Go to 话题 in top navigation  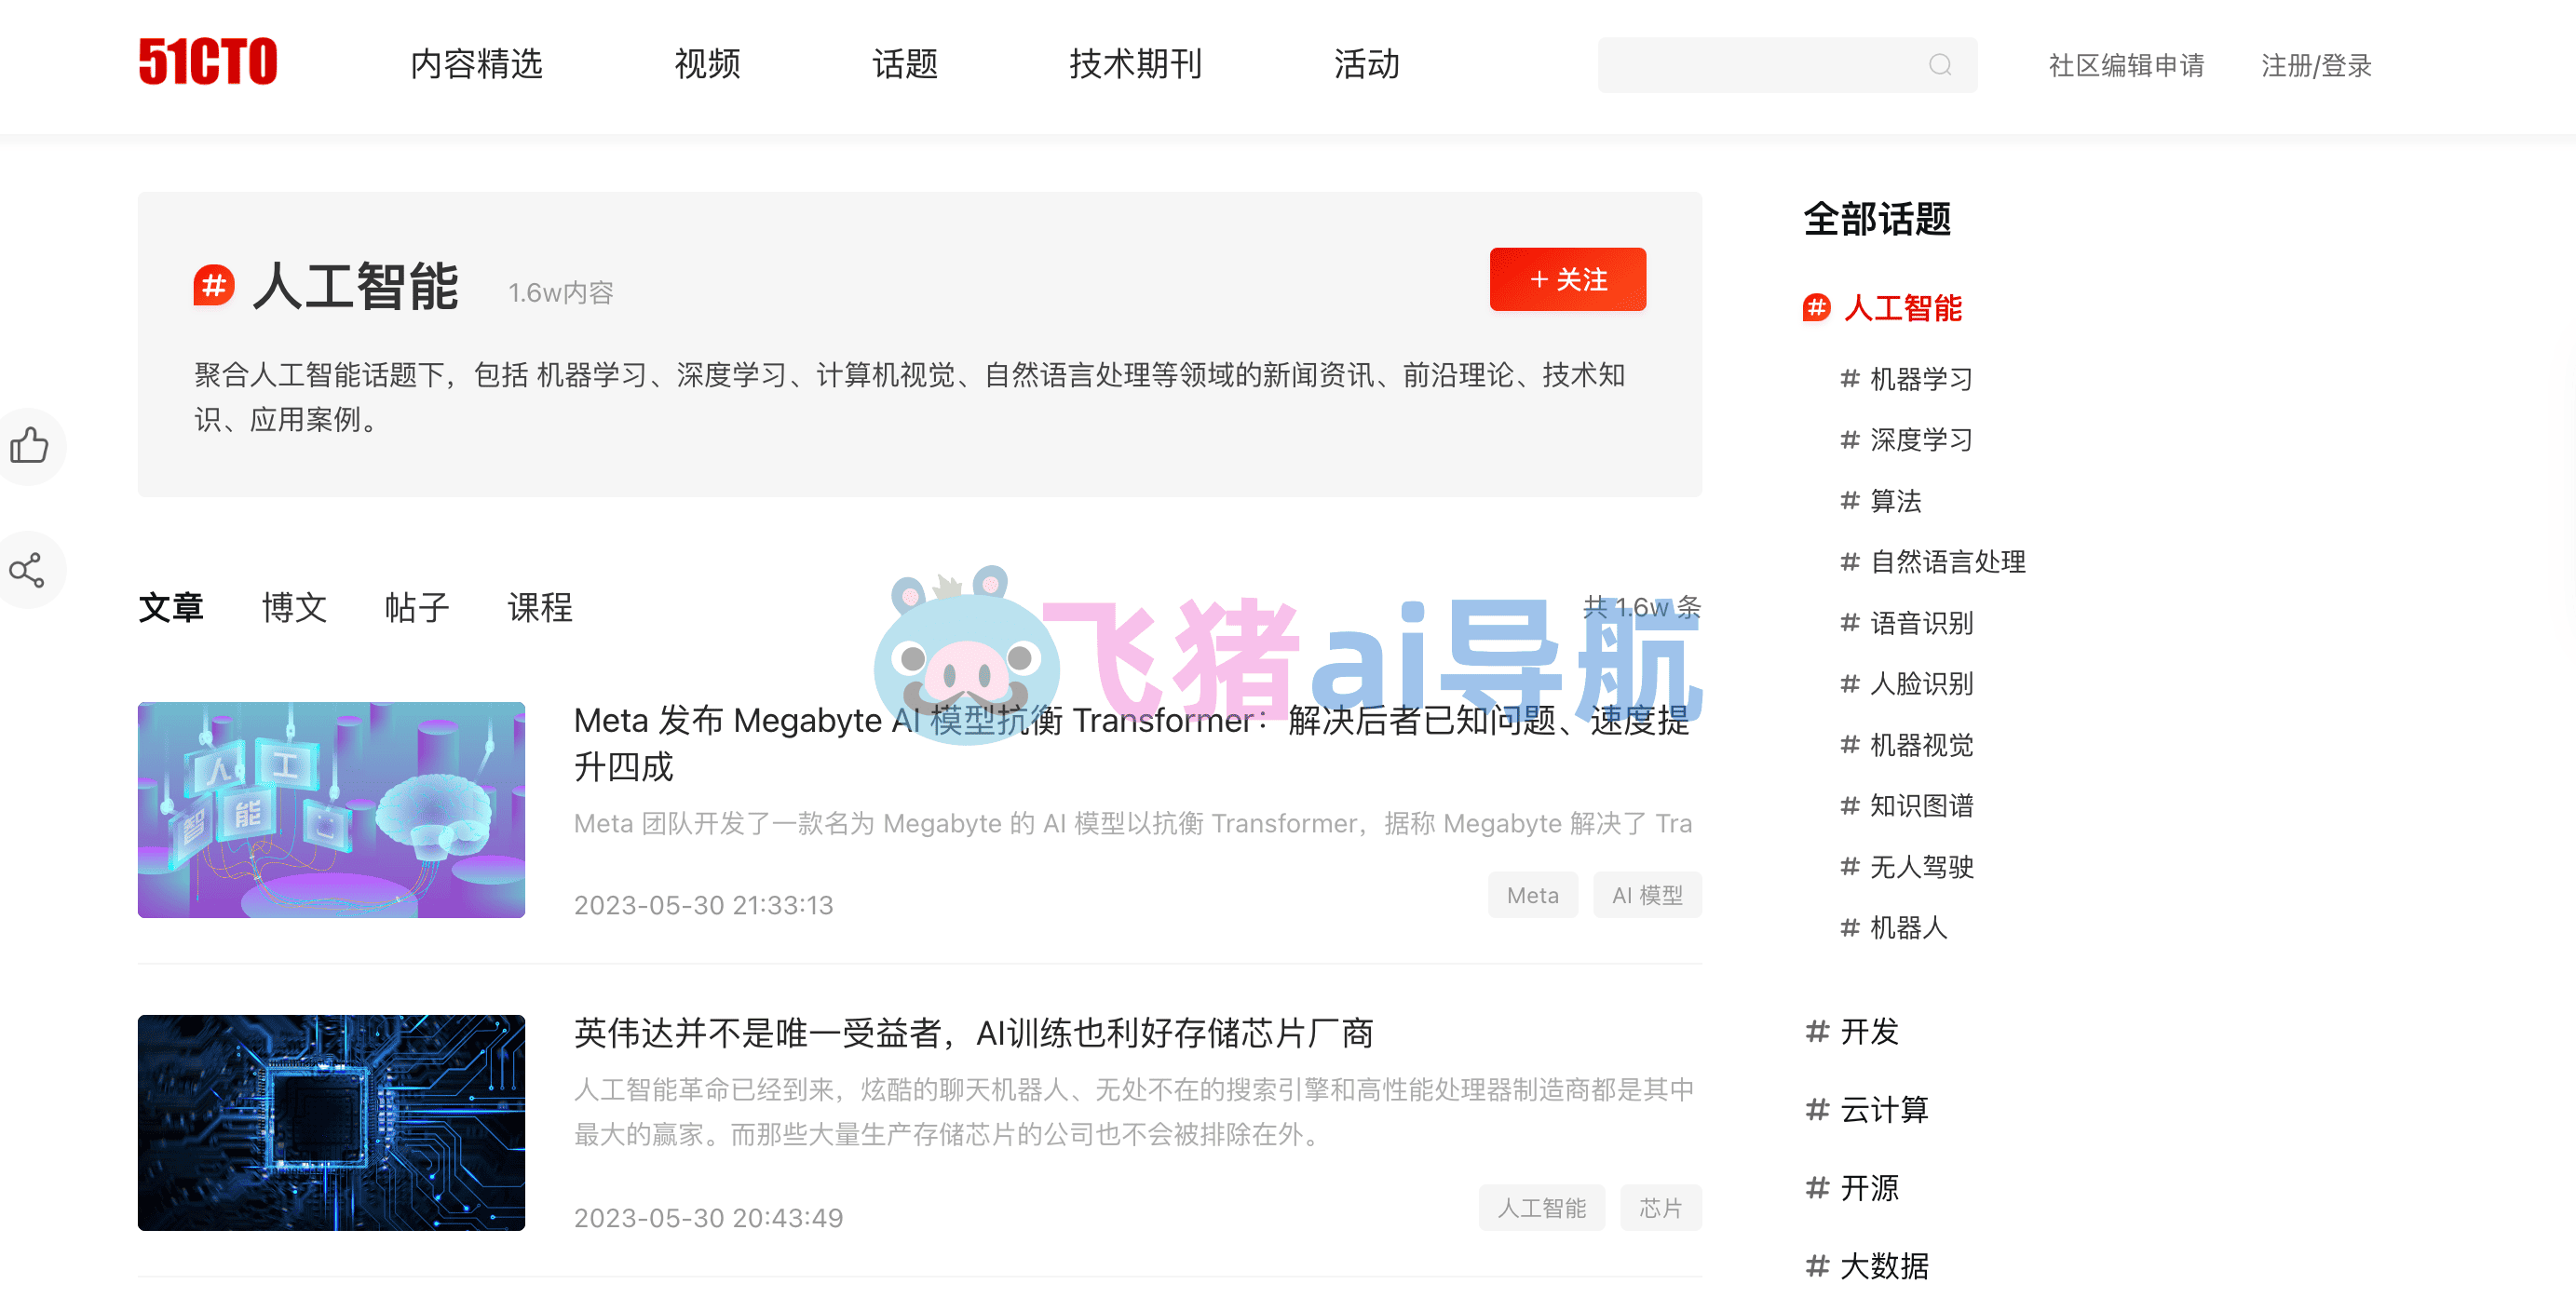905,64
